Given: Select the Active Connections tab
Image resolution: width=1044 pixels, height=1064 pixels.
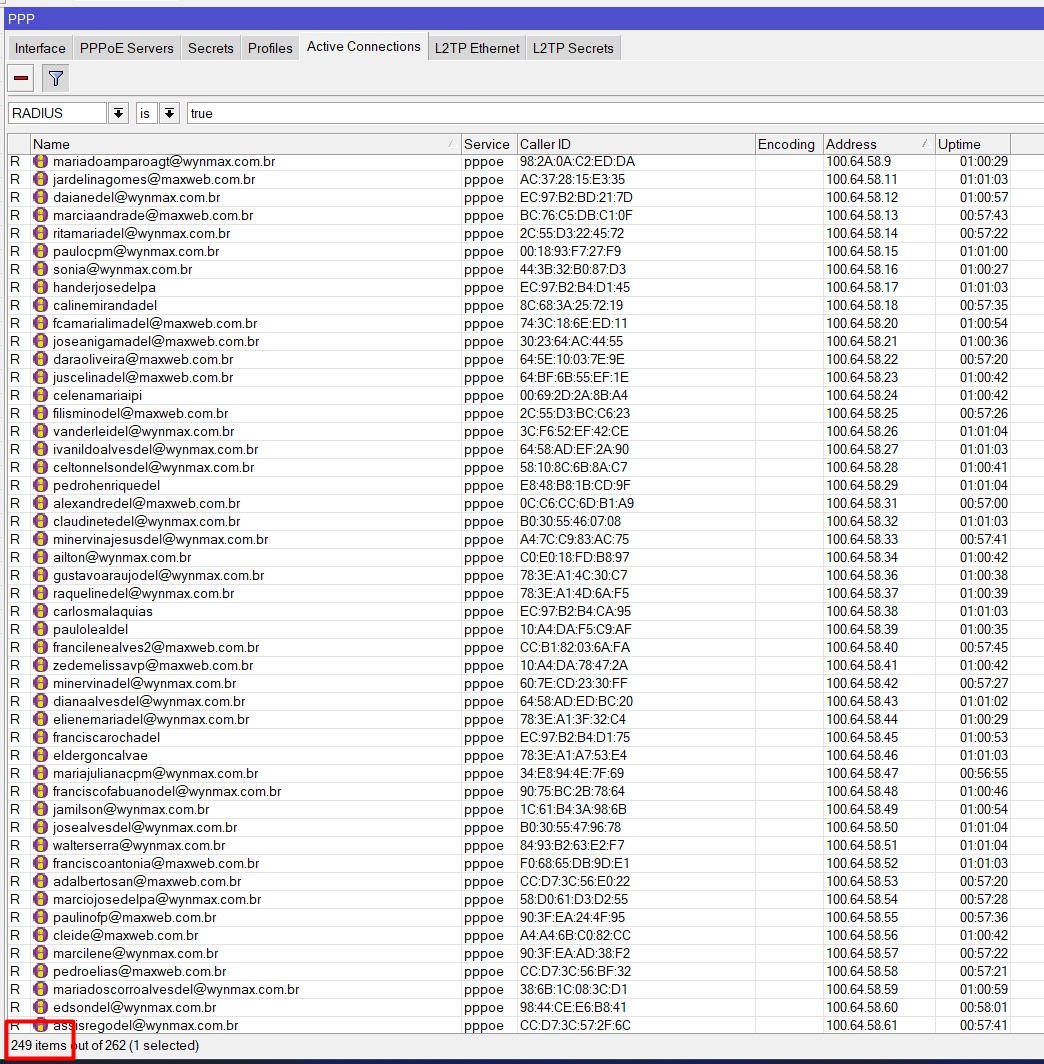Looking at the screenshot, I should pos(364,46).
